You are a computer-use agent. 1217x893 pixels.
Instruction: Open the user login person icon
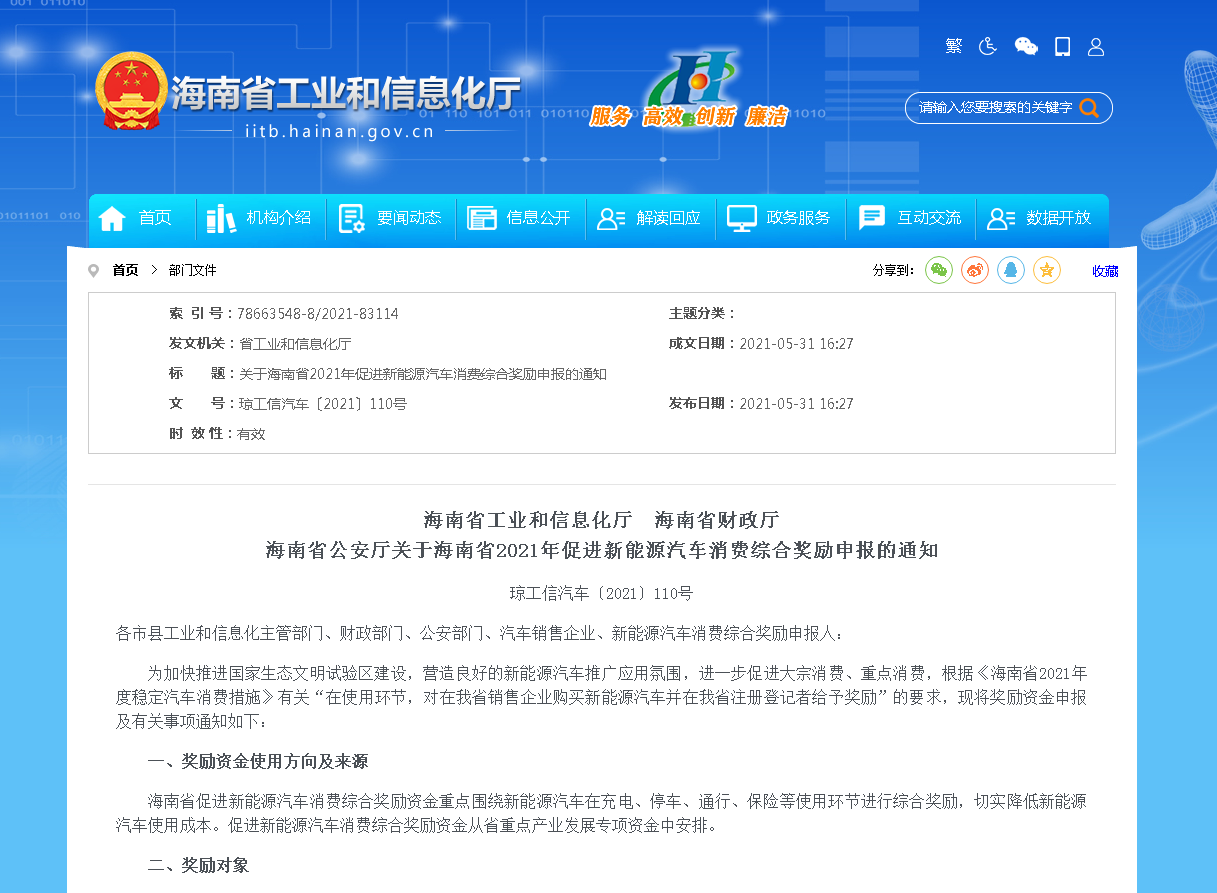pos(1096,46)
